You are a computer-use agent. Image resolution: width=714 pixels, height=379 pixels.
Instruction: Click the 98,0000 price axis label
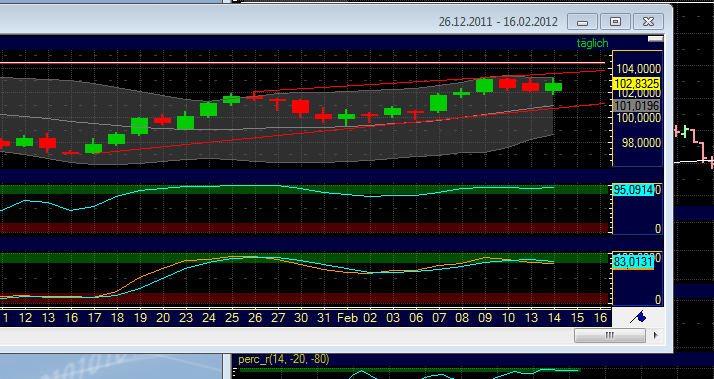point(641,143)
